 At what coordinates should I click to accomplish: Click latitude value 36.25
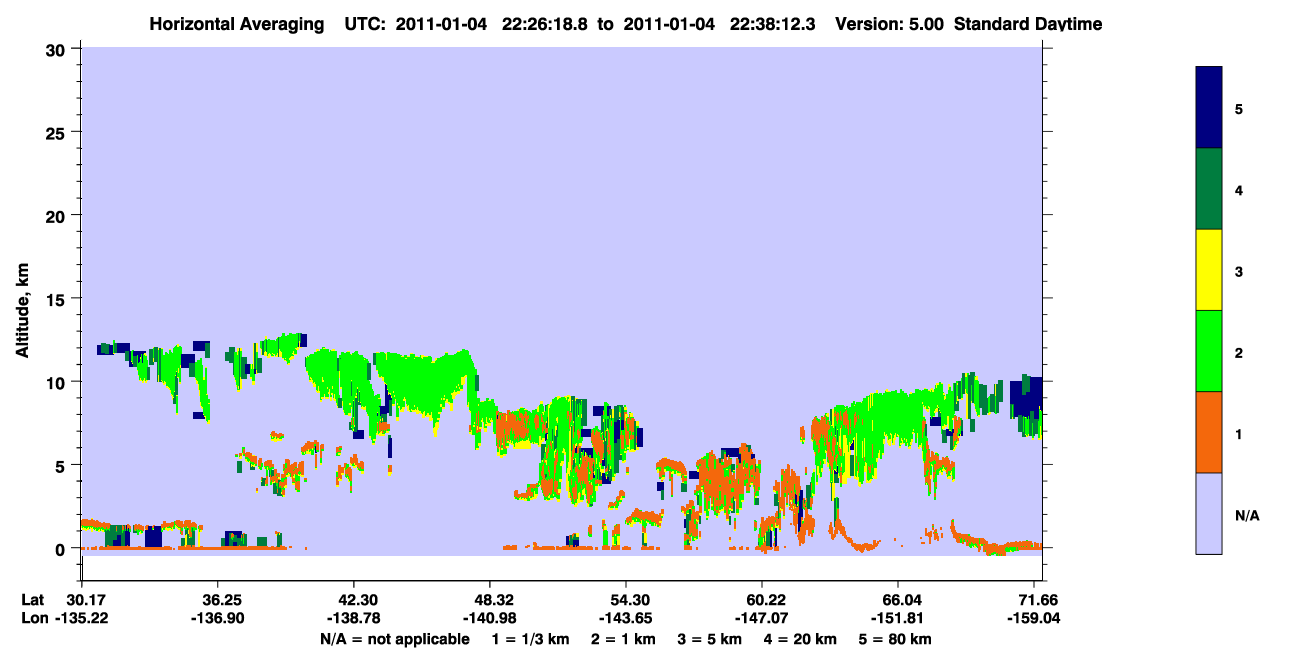[x=218, y=600]
